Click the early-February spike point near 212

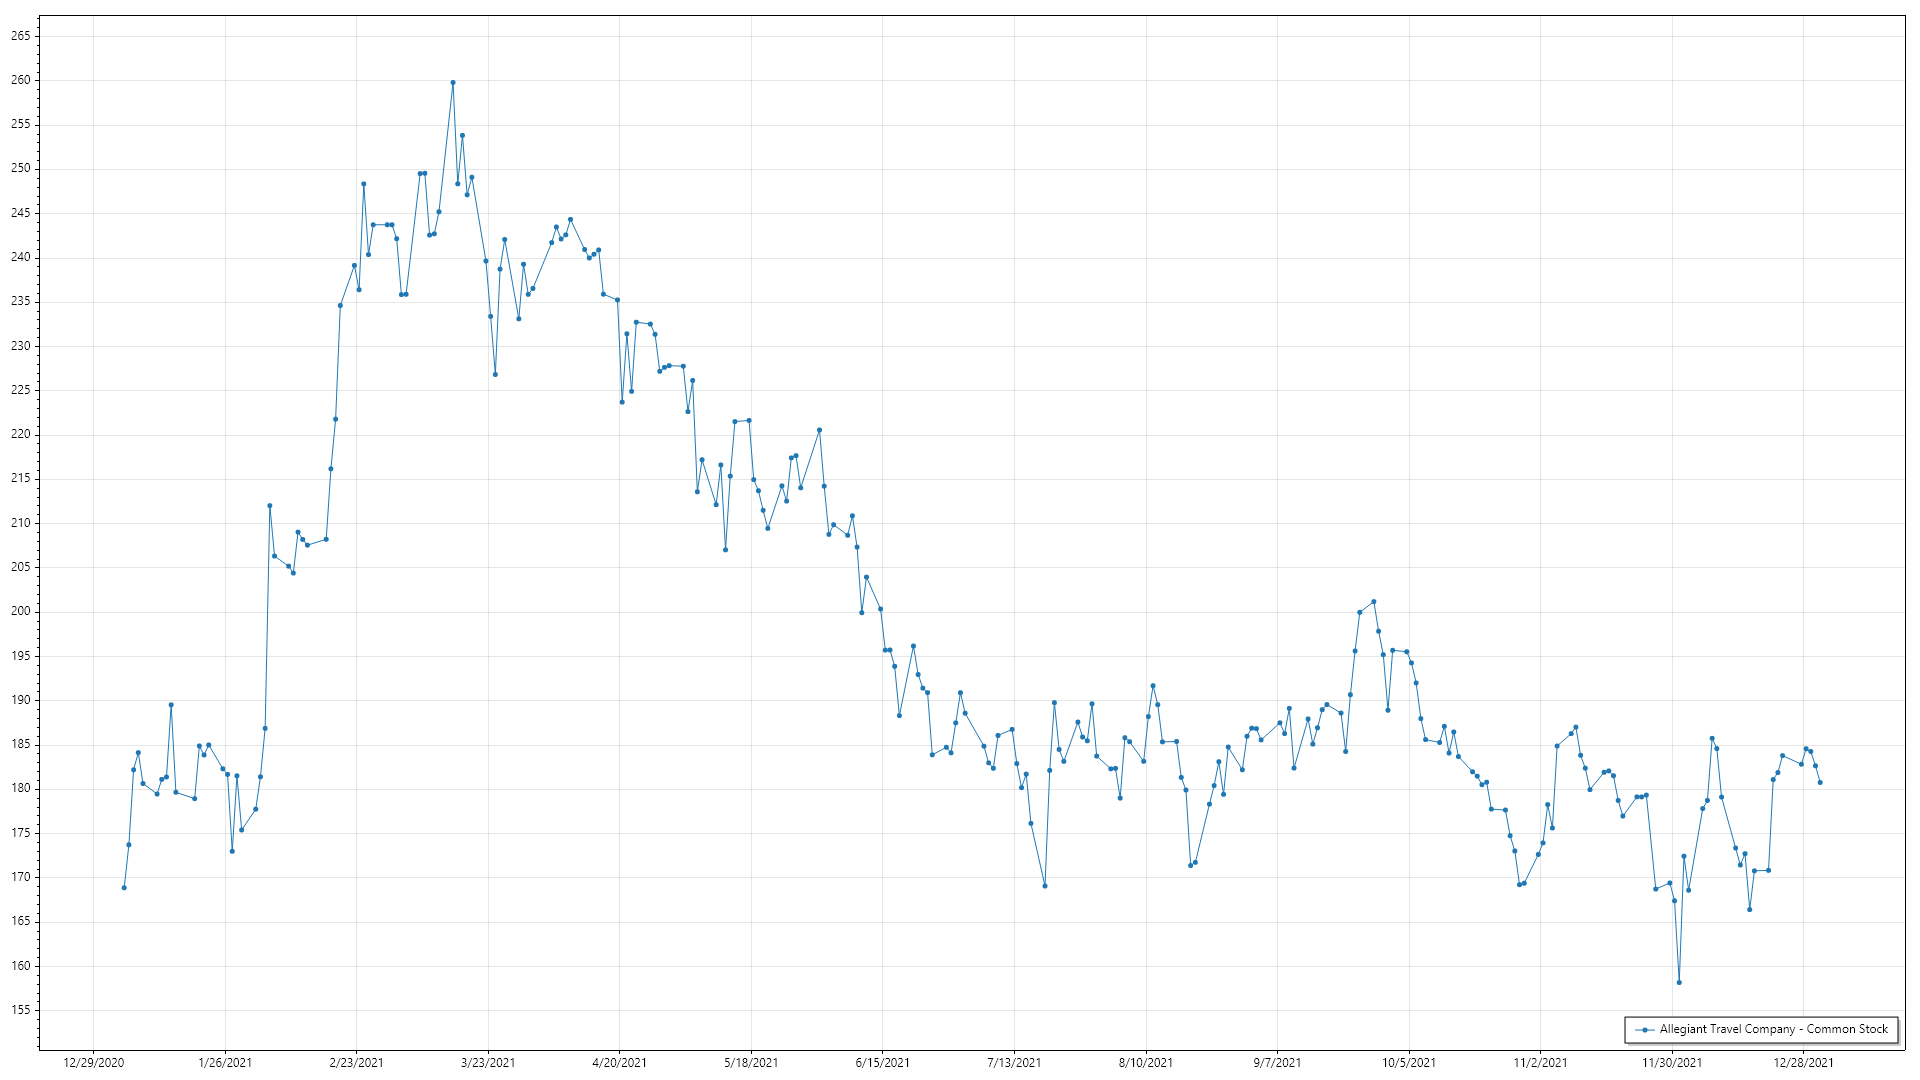270,506
